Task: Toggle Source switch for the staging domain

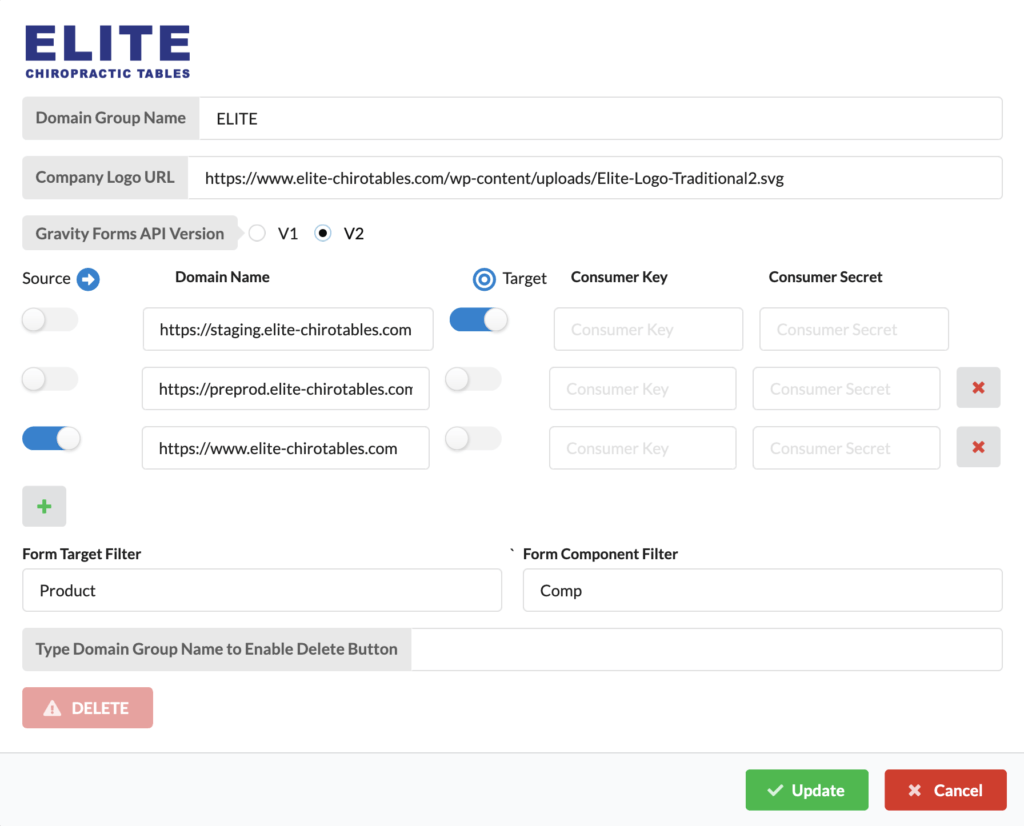Action: [x=50, y=320]
